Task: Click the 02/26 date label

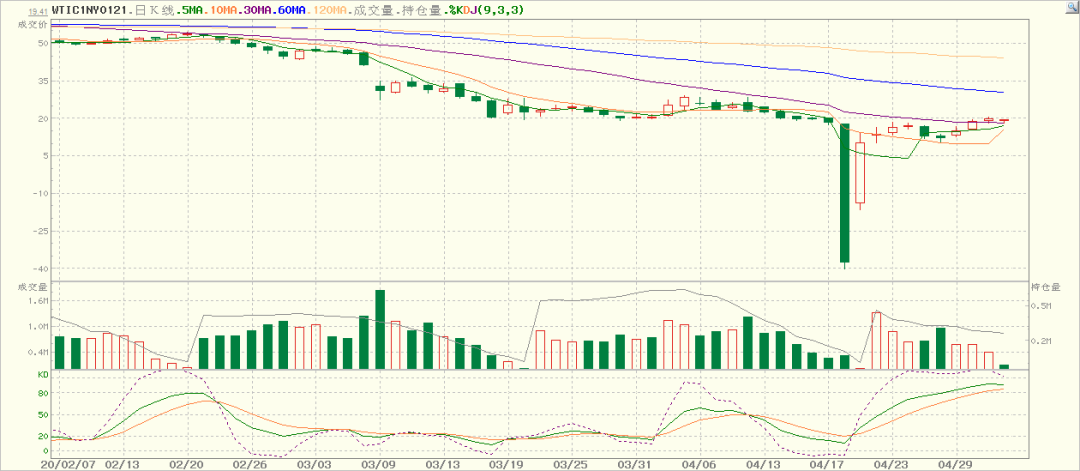Action: pyautogui.click(x=251, y=465)
